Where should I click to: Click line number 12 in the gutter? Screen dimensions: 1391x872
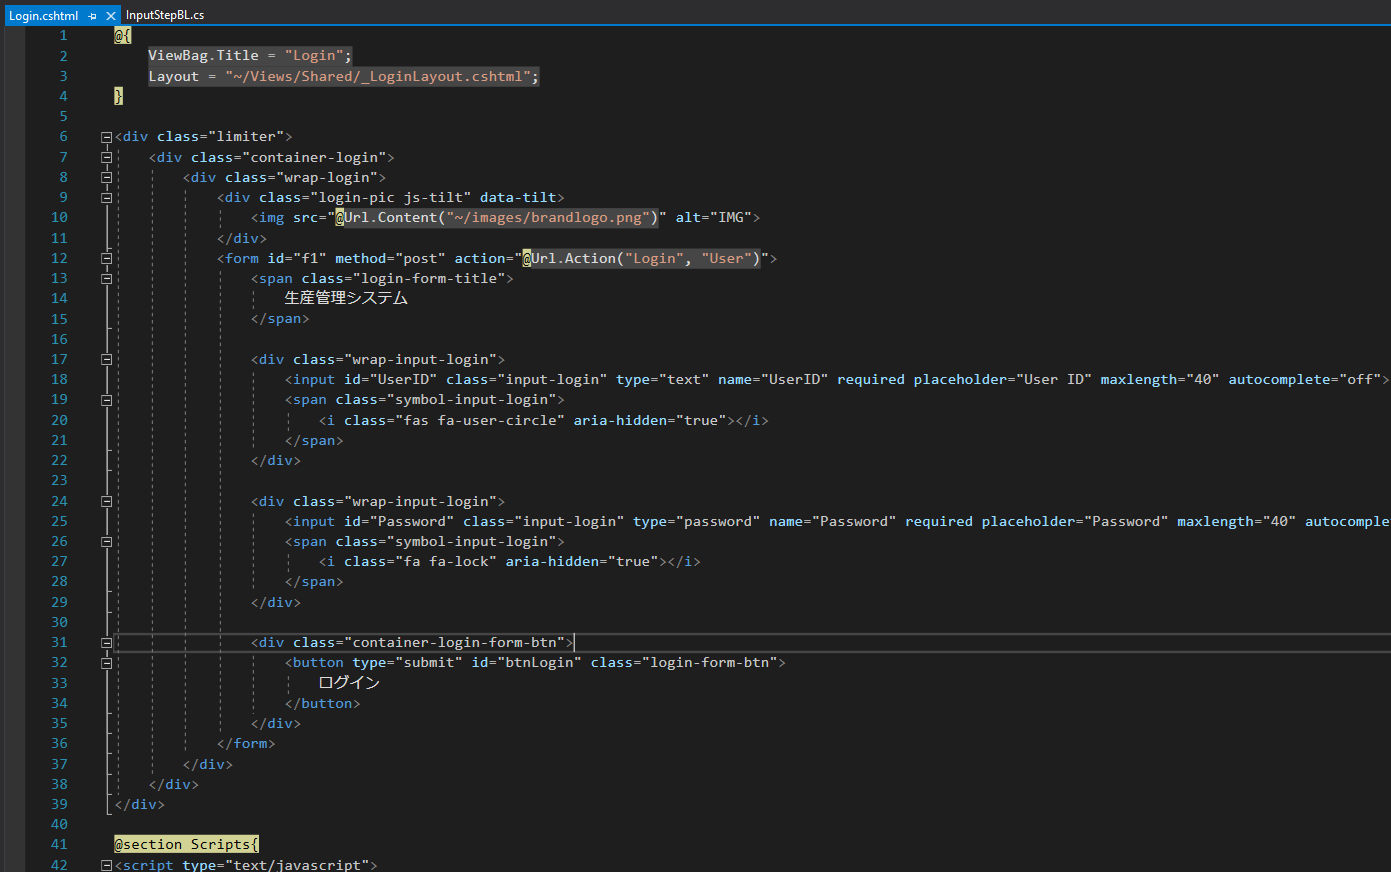tap(59, 258)
